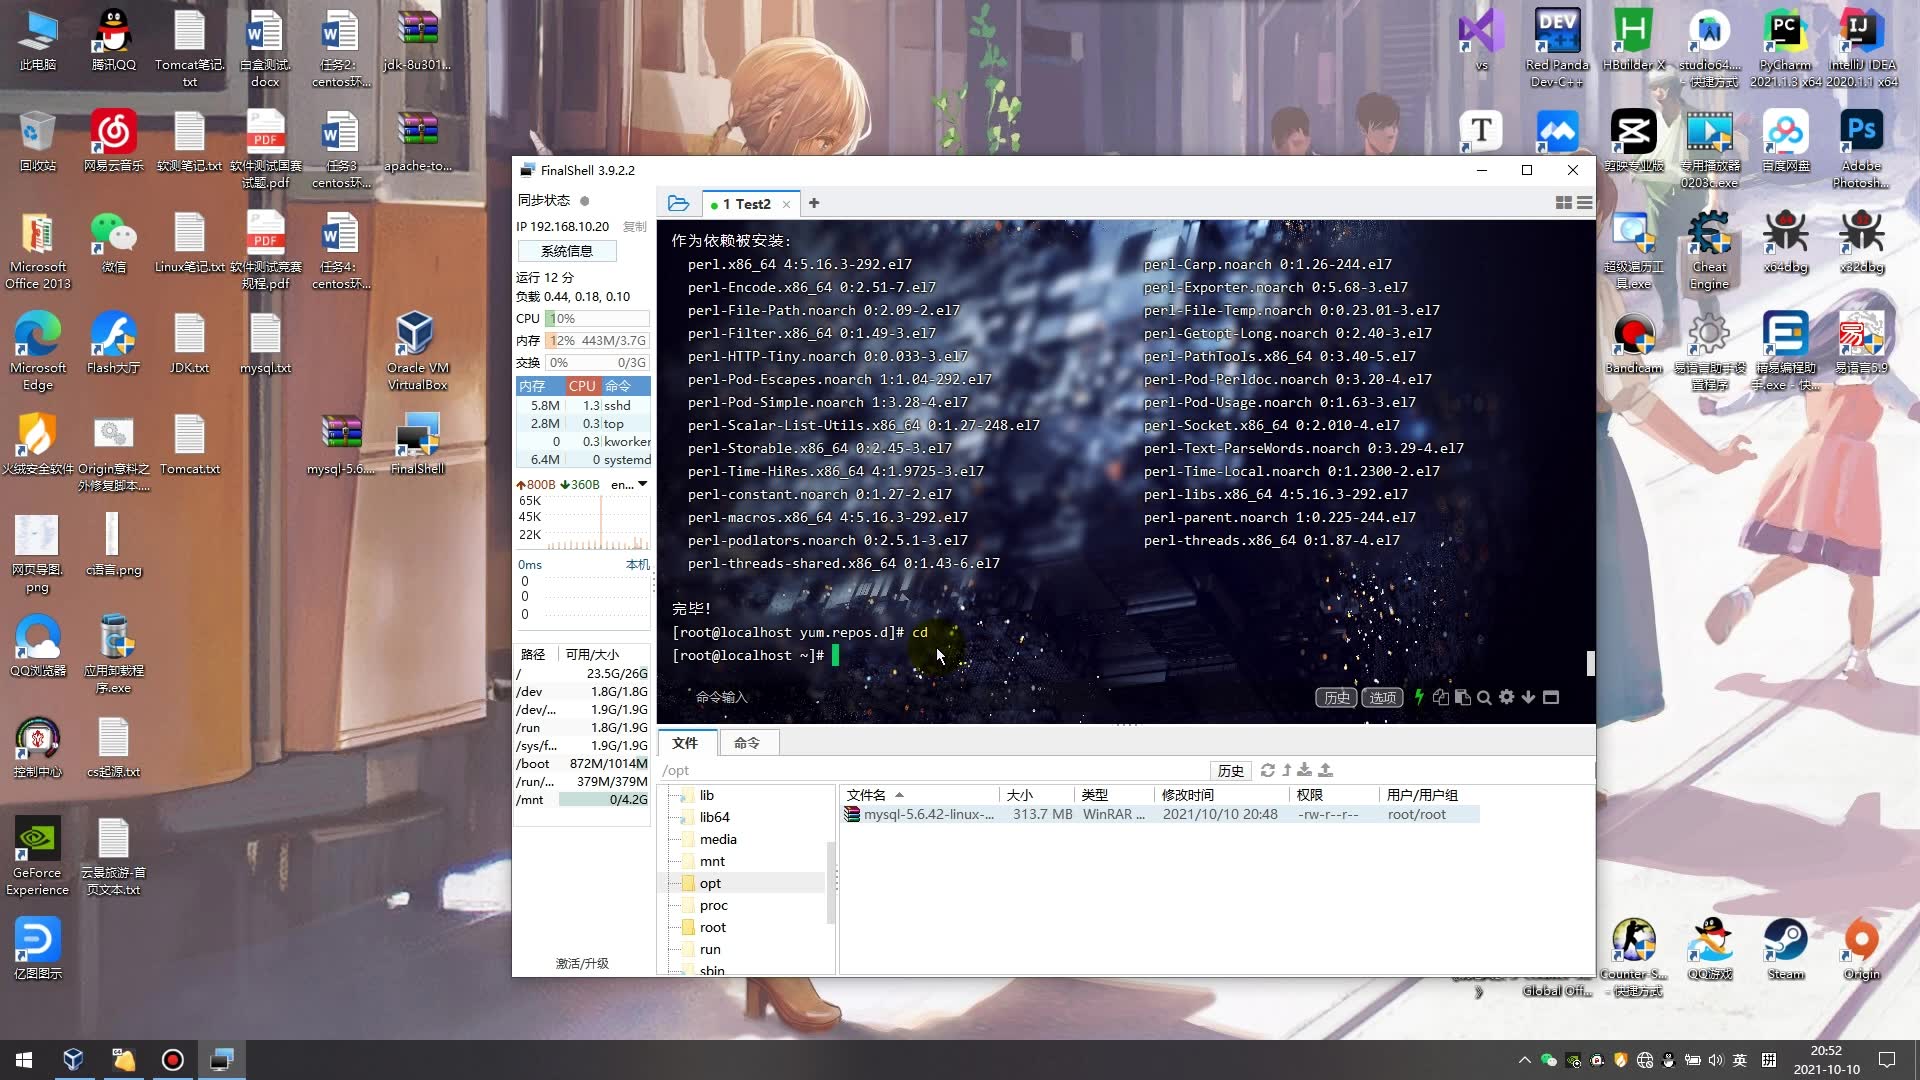
Task: Click the 激活/升级 activate upgrade link
Action: point(582,963)
